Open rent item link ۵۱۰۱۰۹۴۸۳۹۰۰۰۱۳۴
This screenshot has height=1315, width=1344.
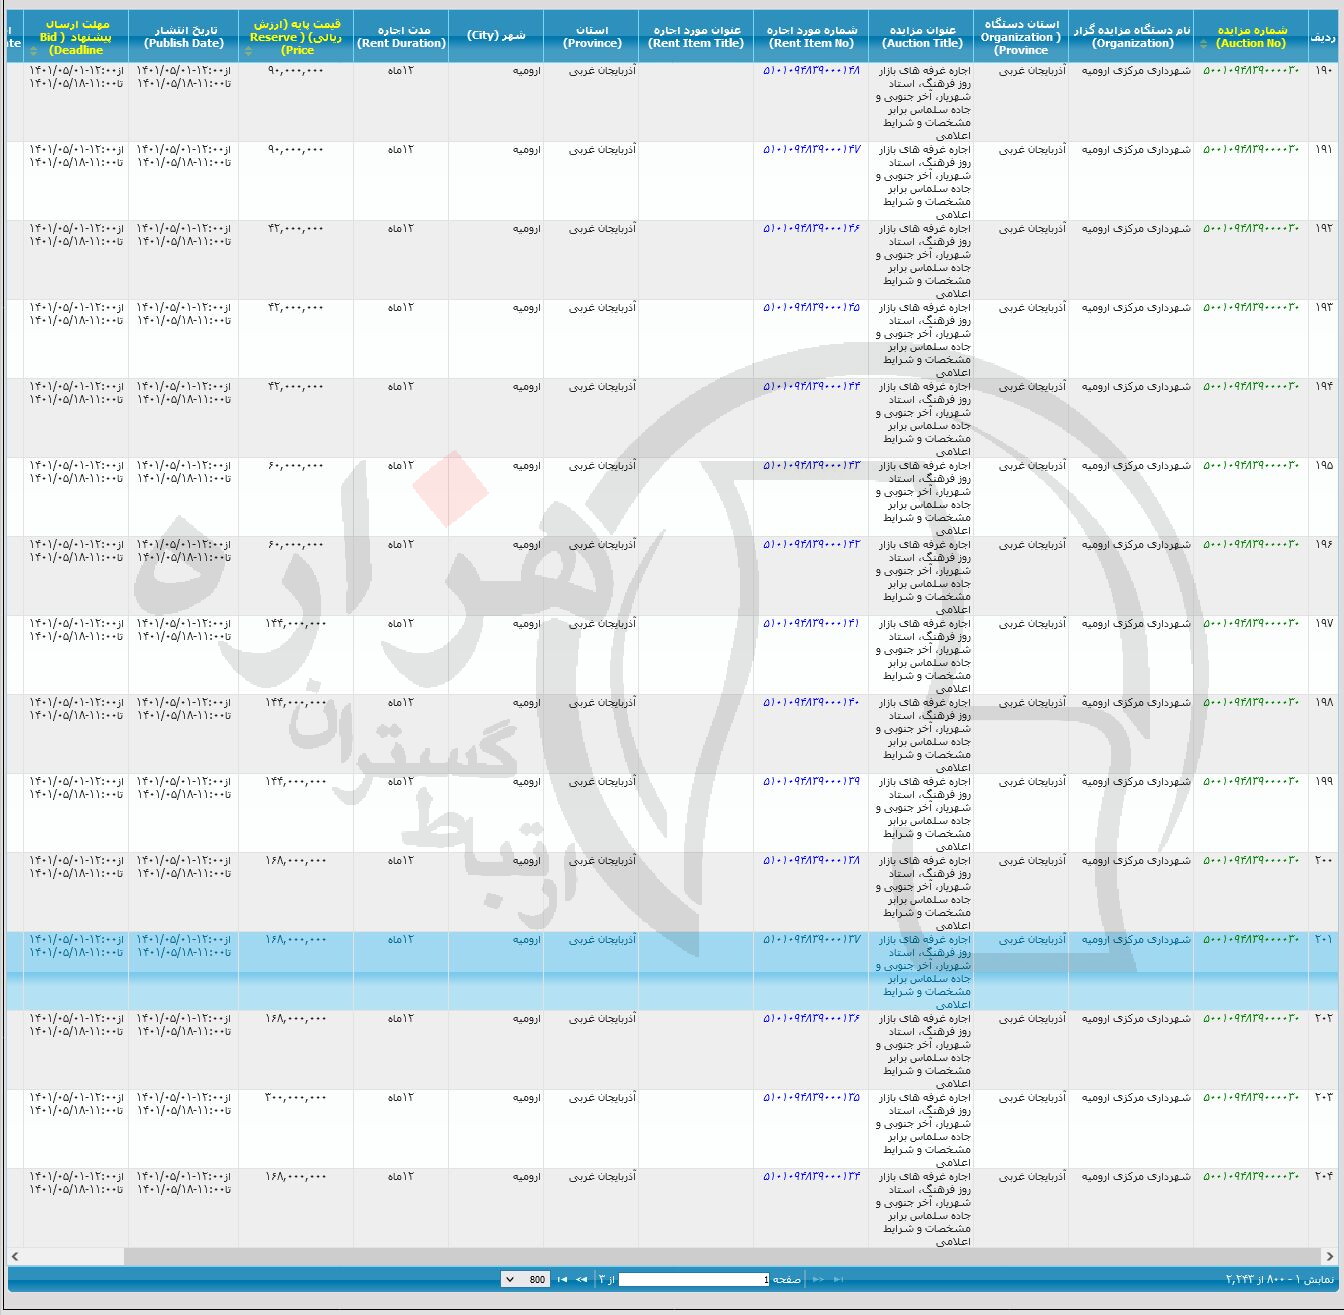[811, 1177]
